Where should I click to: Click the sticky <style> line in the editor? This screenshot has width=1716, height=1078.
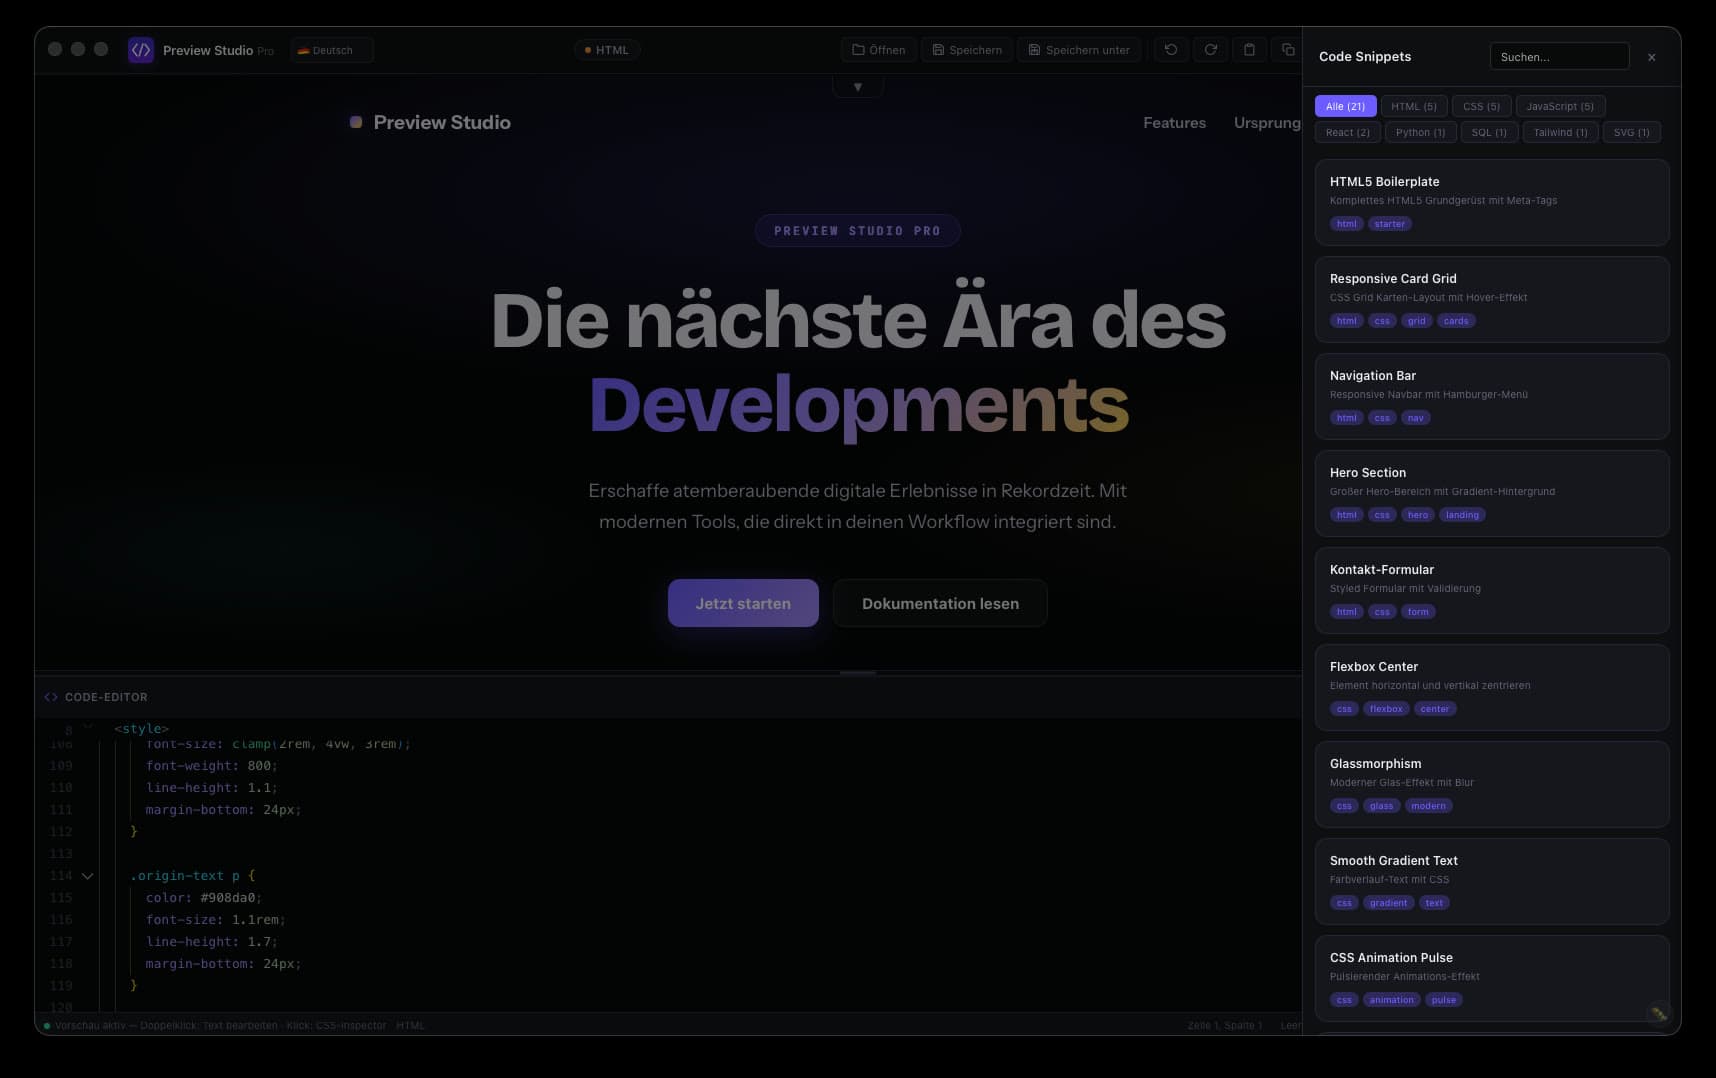tap(141, 729)
